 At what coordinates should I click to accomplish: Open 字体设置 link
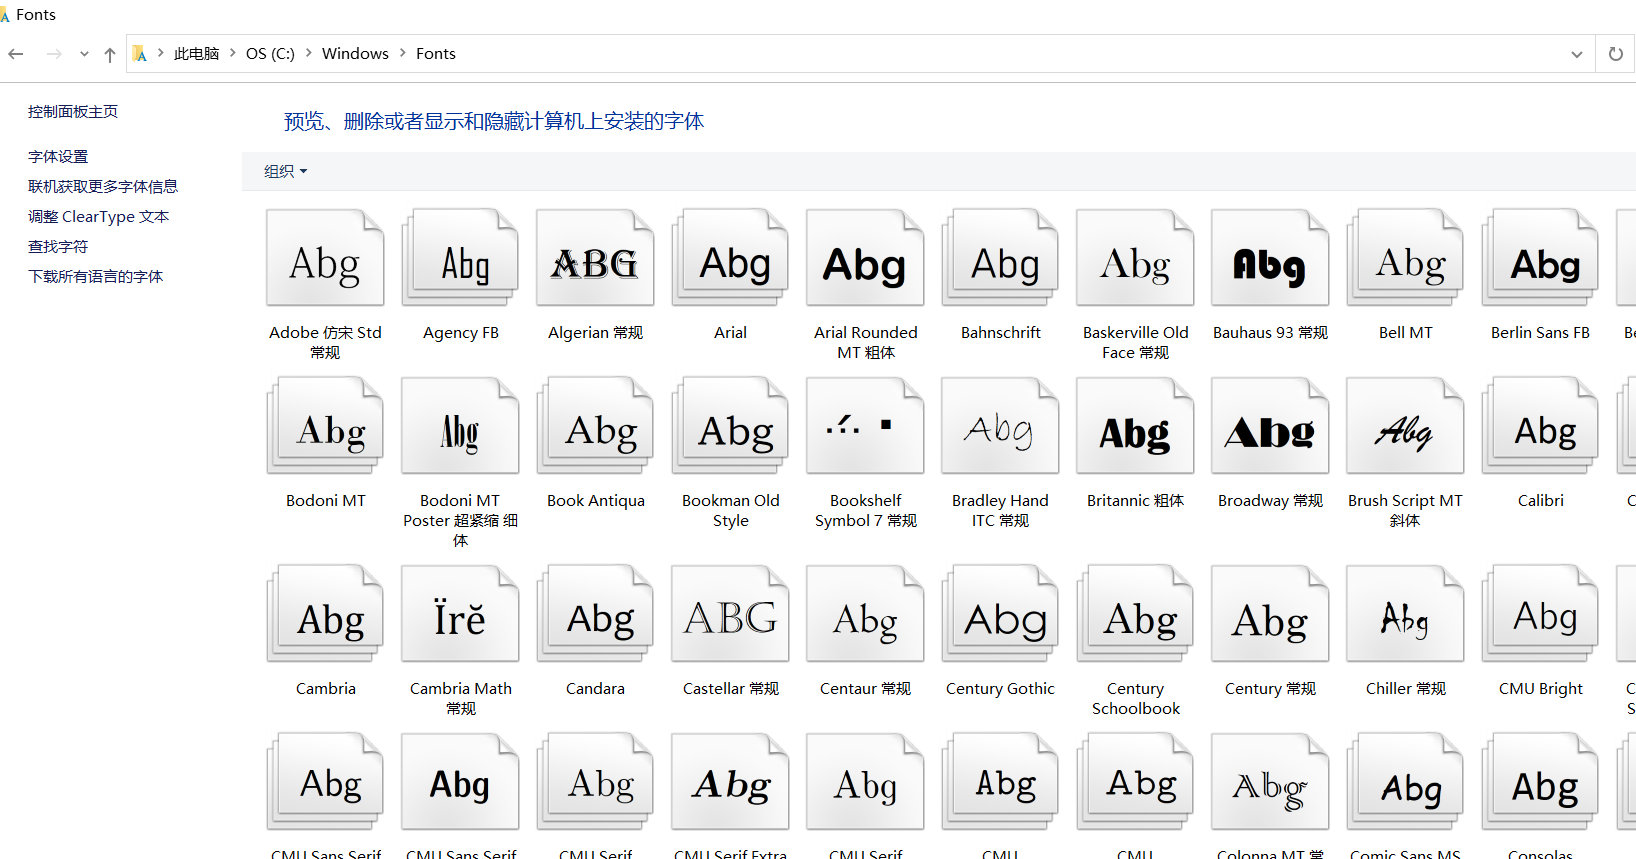[58, 157]
